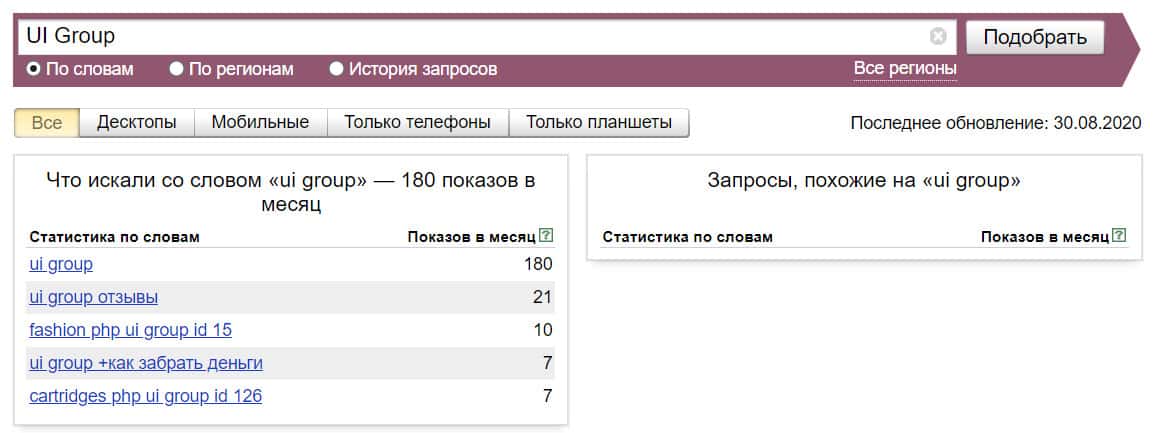1159x433 pixels.
Task: Select the 'Только телефоны' tab
Action: [x=417, y=123]
